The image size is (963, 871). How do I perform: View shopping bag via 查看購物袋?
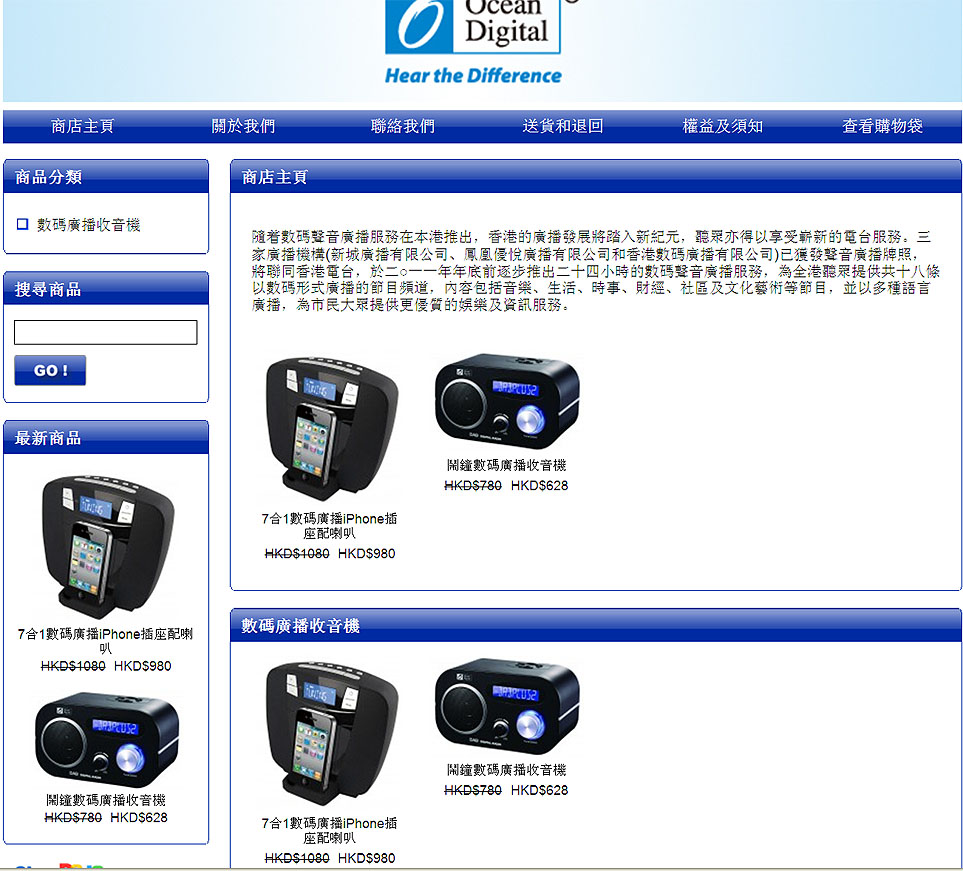882,126
